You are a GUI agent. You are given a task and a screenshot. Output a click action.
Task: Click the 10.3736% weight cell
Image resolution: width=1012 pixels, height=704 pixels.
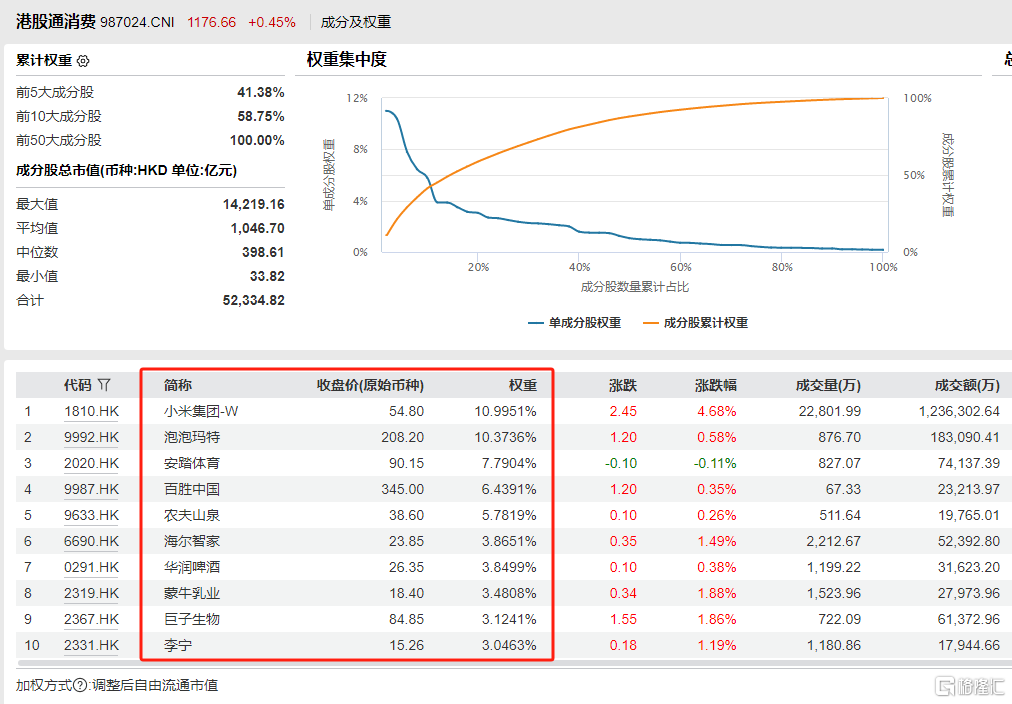(505, 437)
